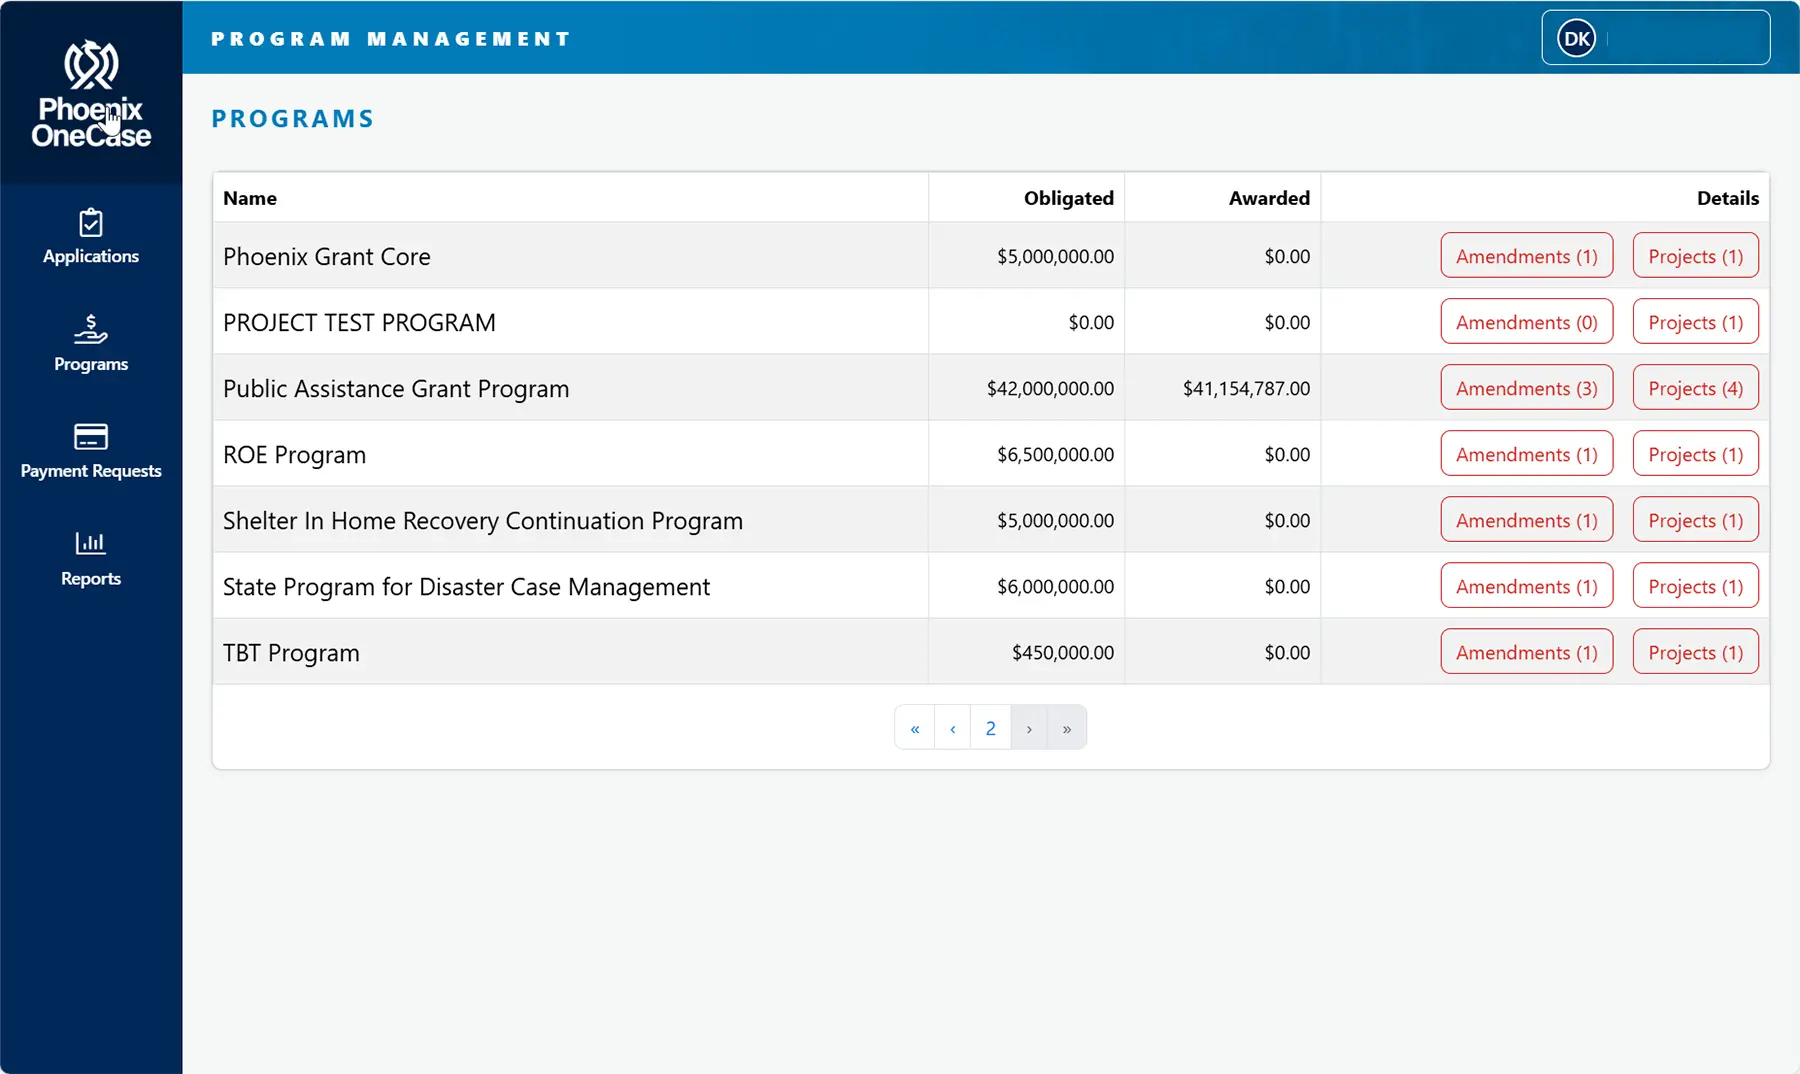Open Projects (1) for TBT Program
This screenshot has height=1074, width=1800.
(1695, 652)
